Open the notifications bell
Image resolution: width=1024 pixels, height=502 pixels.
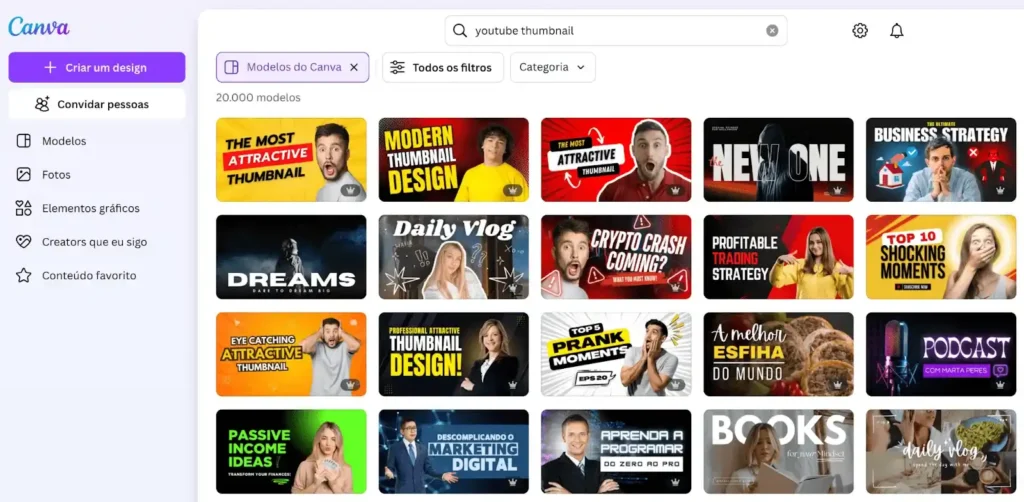coord(897,31)
